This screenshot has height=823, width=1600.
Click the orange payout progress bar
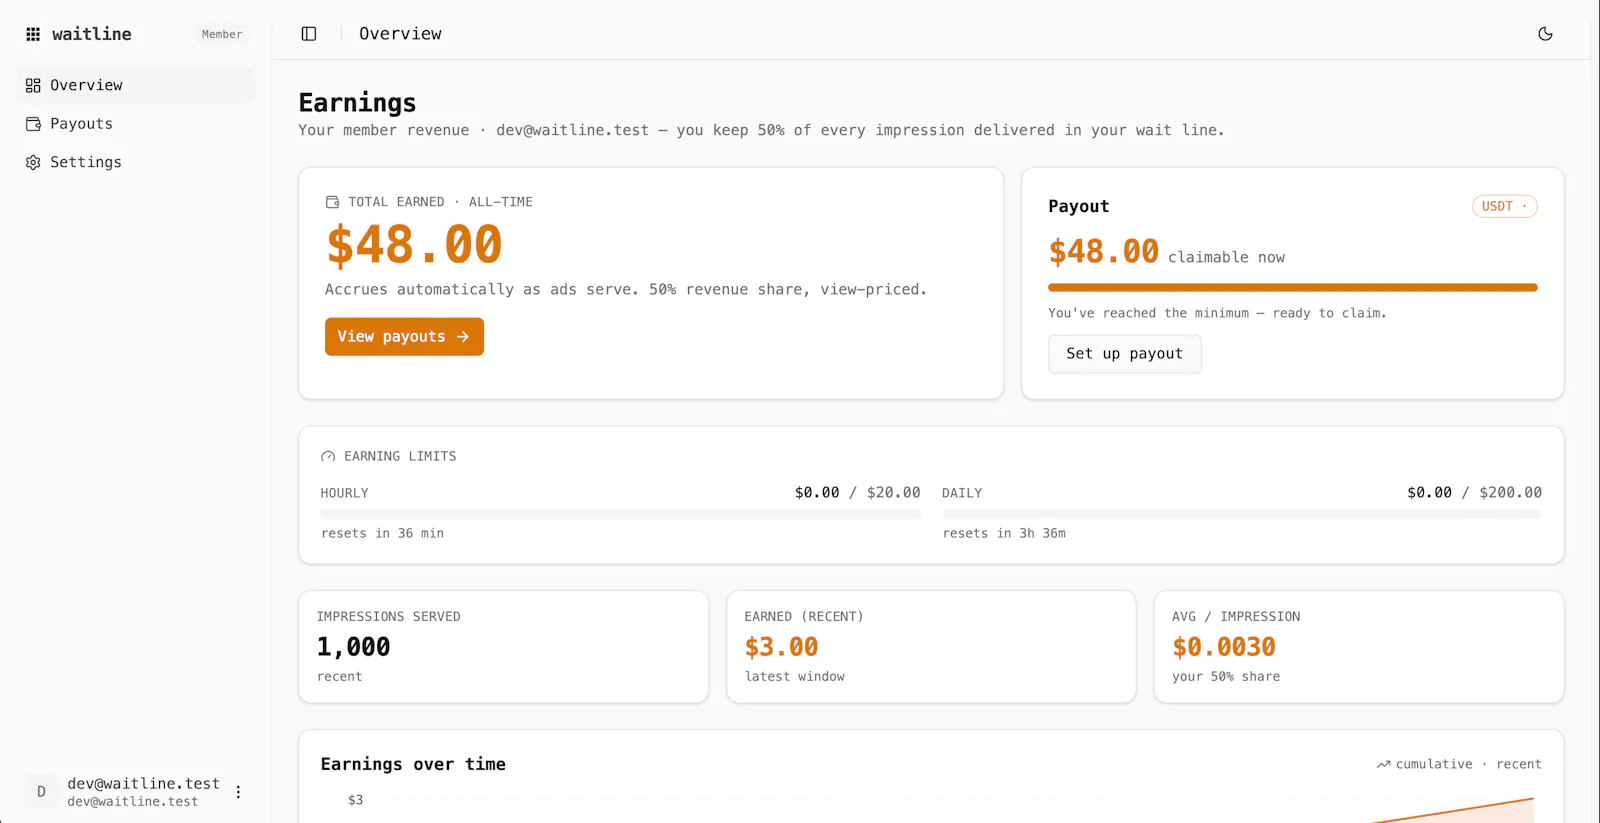coord(1292,288)
